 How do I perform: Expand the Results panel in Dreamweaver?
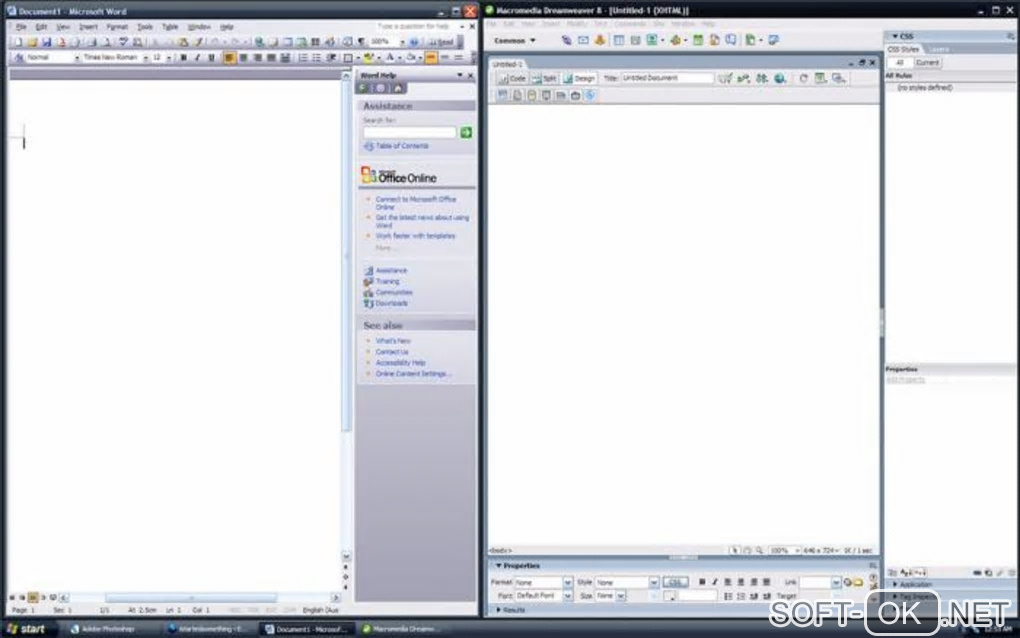[x=498, y=610]
